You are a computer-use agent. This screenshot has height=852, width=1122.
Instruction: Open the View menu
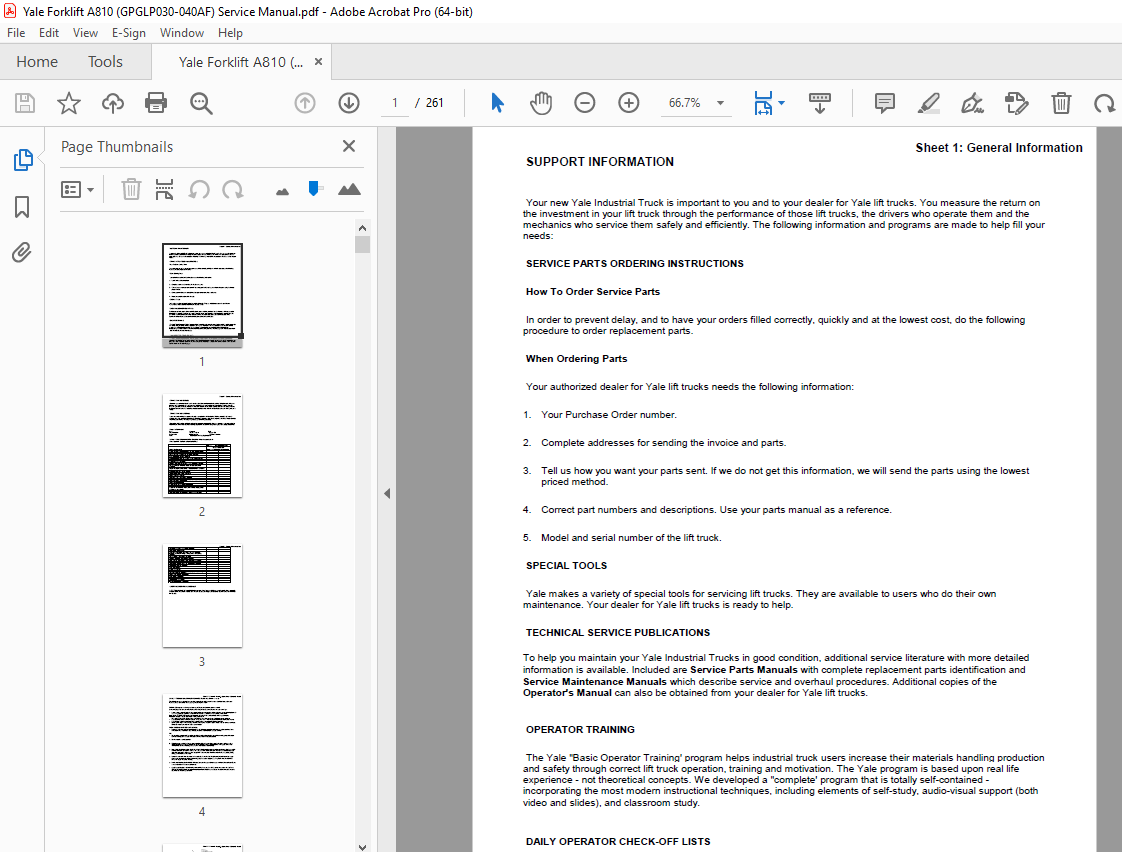click(85, 33)
